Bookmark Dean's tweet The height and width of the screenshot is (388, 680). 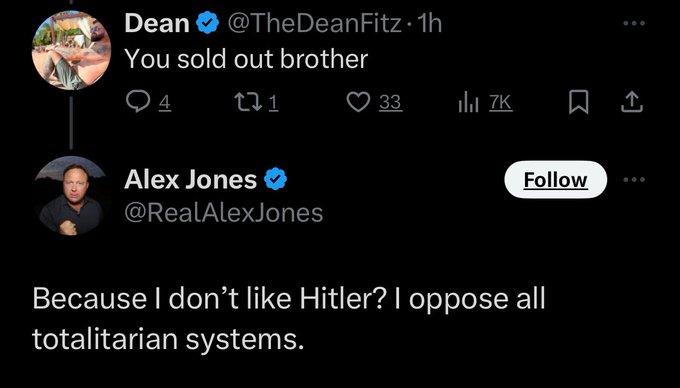pos(579,103)
